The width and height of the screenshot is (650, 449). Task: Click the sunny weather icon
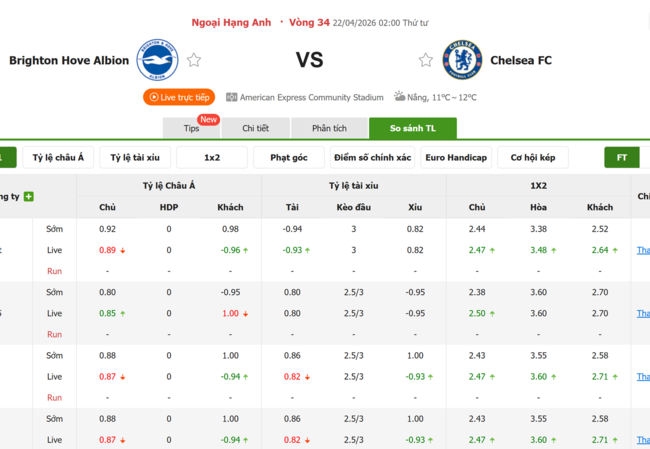tap(399, 97)
